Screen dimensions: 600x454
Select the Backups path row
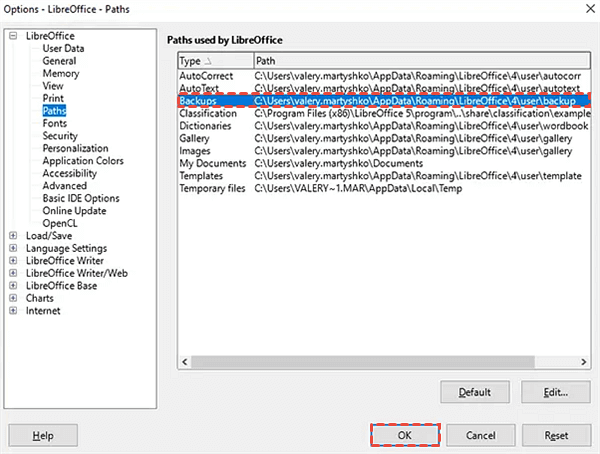click(x=384, y=101)
